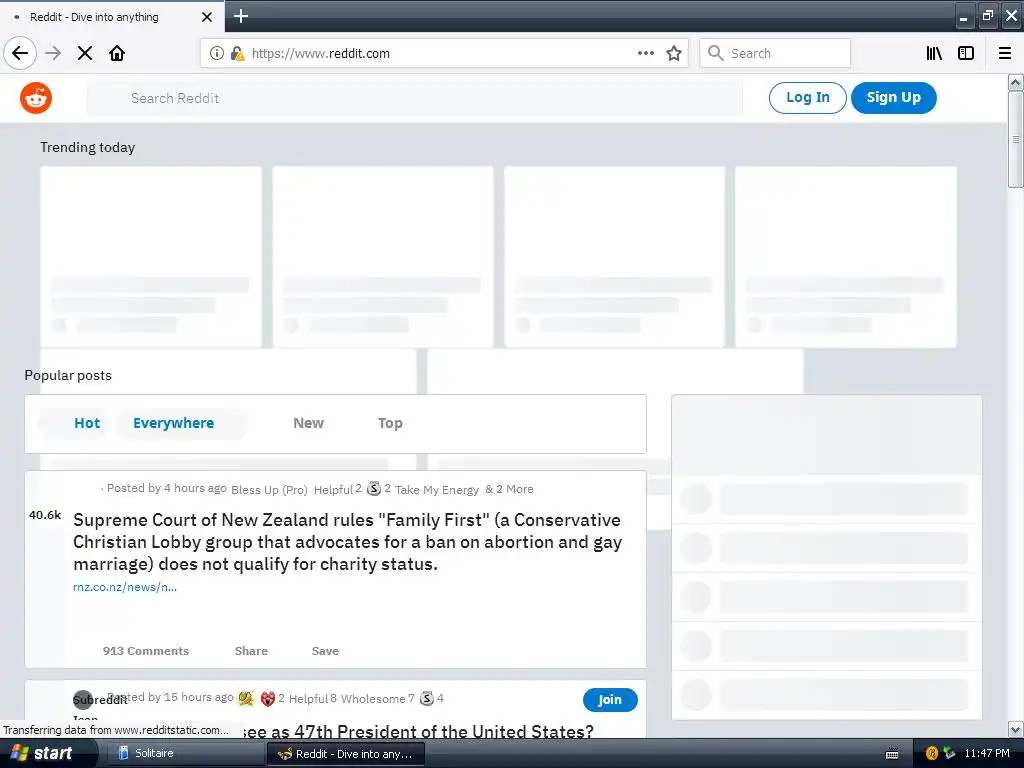Viewport: 1024px width, 768px height.
Task: Click the 'Bless Up (Pro)' award label
Action: click(x=269, y=490)
